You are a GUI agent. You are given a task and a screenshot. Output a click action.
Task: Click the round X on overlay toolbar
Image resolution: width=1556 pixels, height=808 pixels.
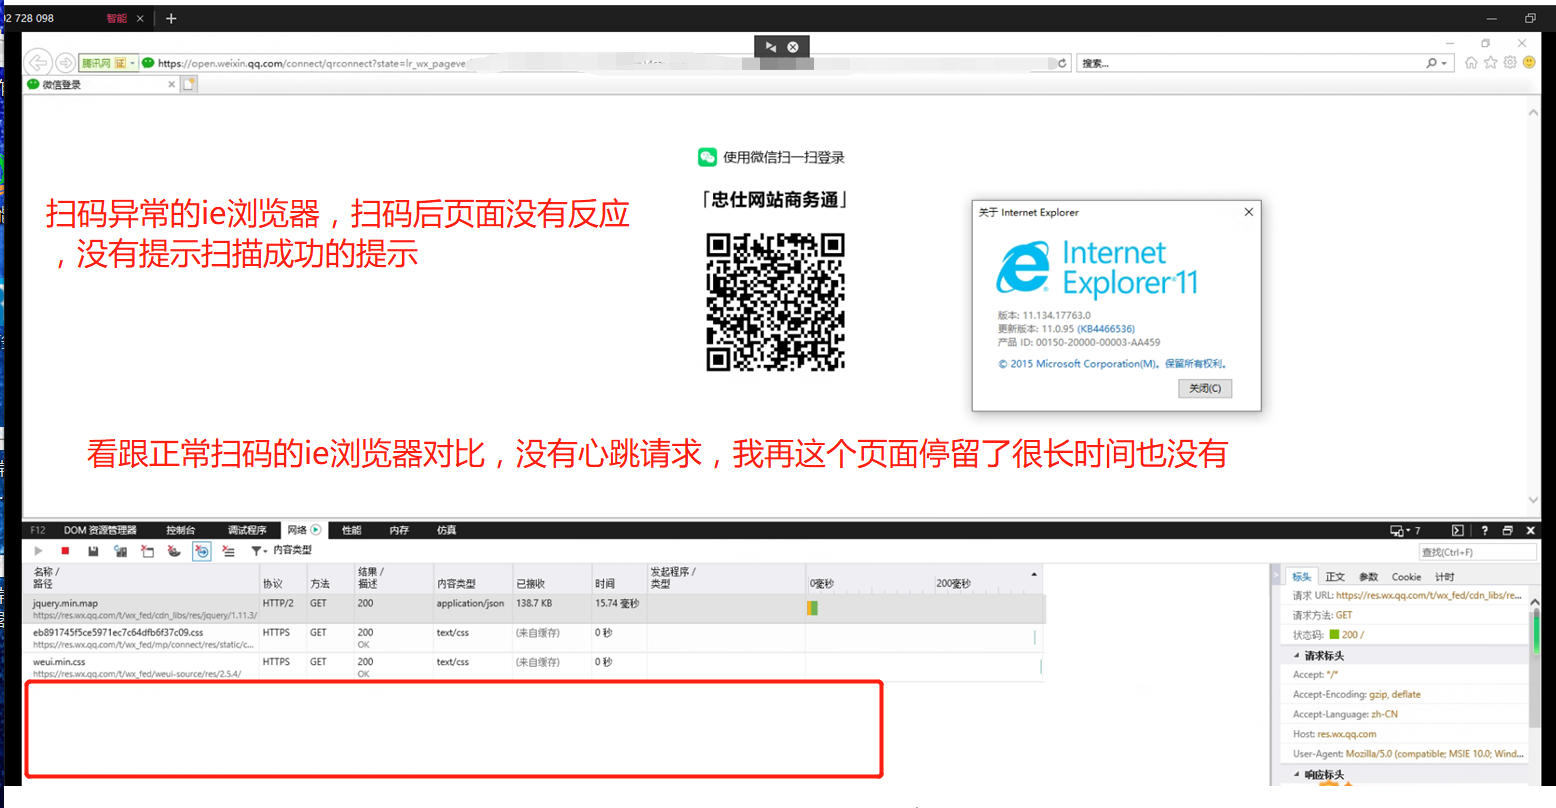click(793, 47)
